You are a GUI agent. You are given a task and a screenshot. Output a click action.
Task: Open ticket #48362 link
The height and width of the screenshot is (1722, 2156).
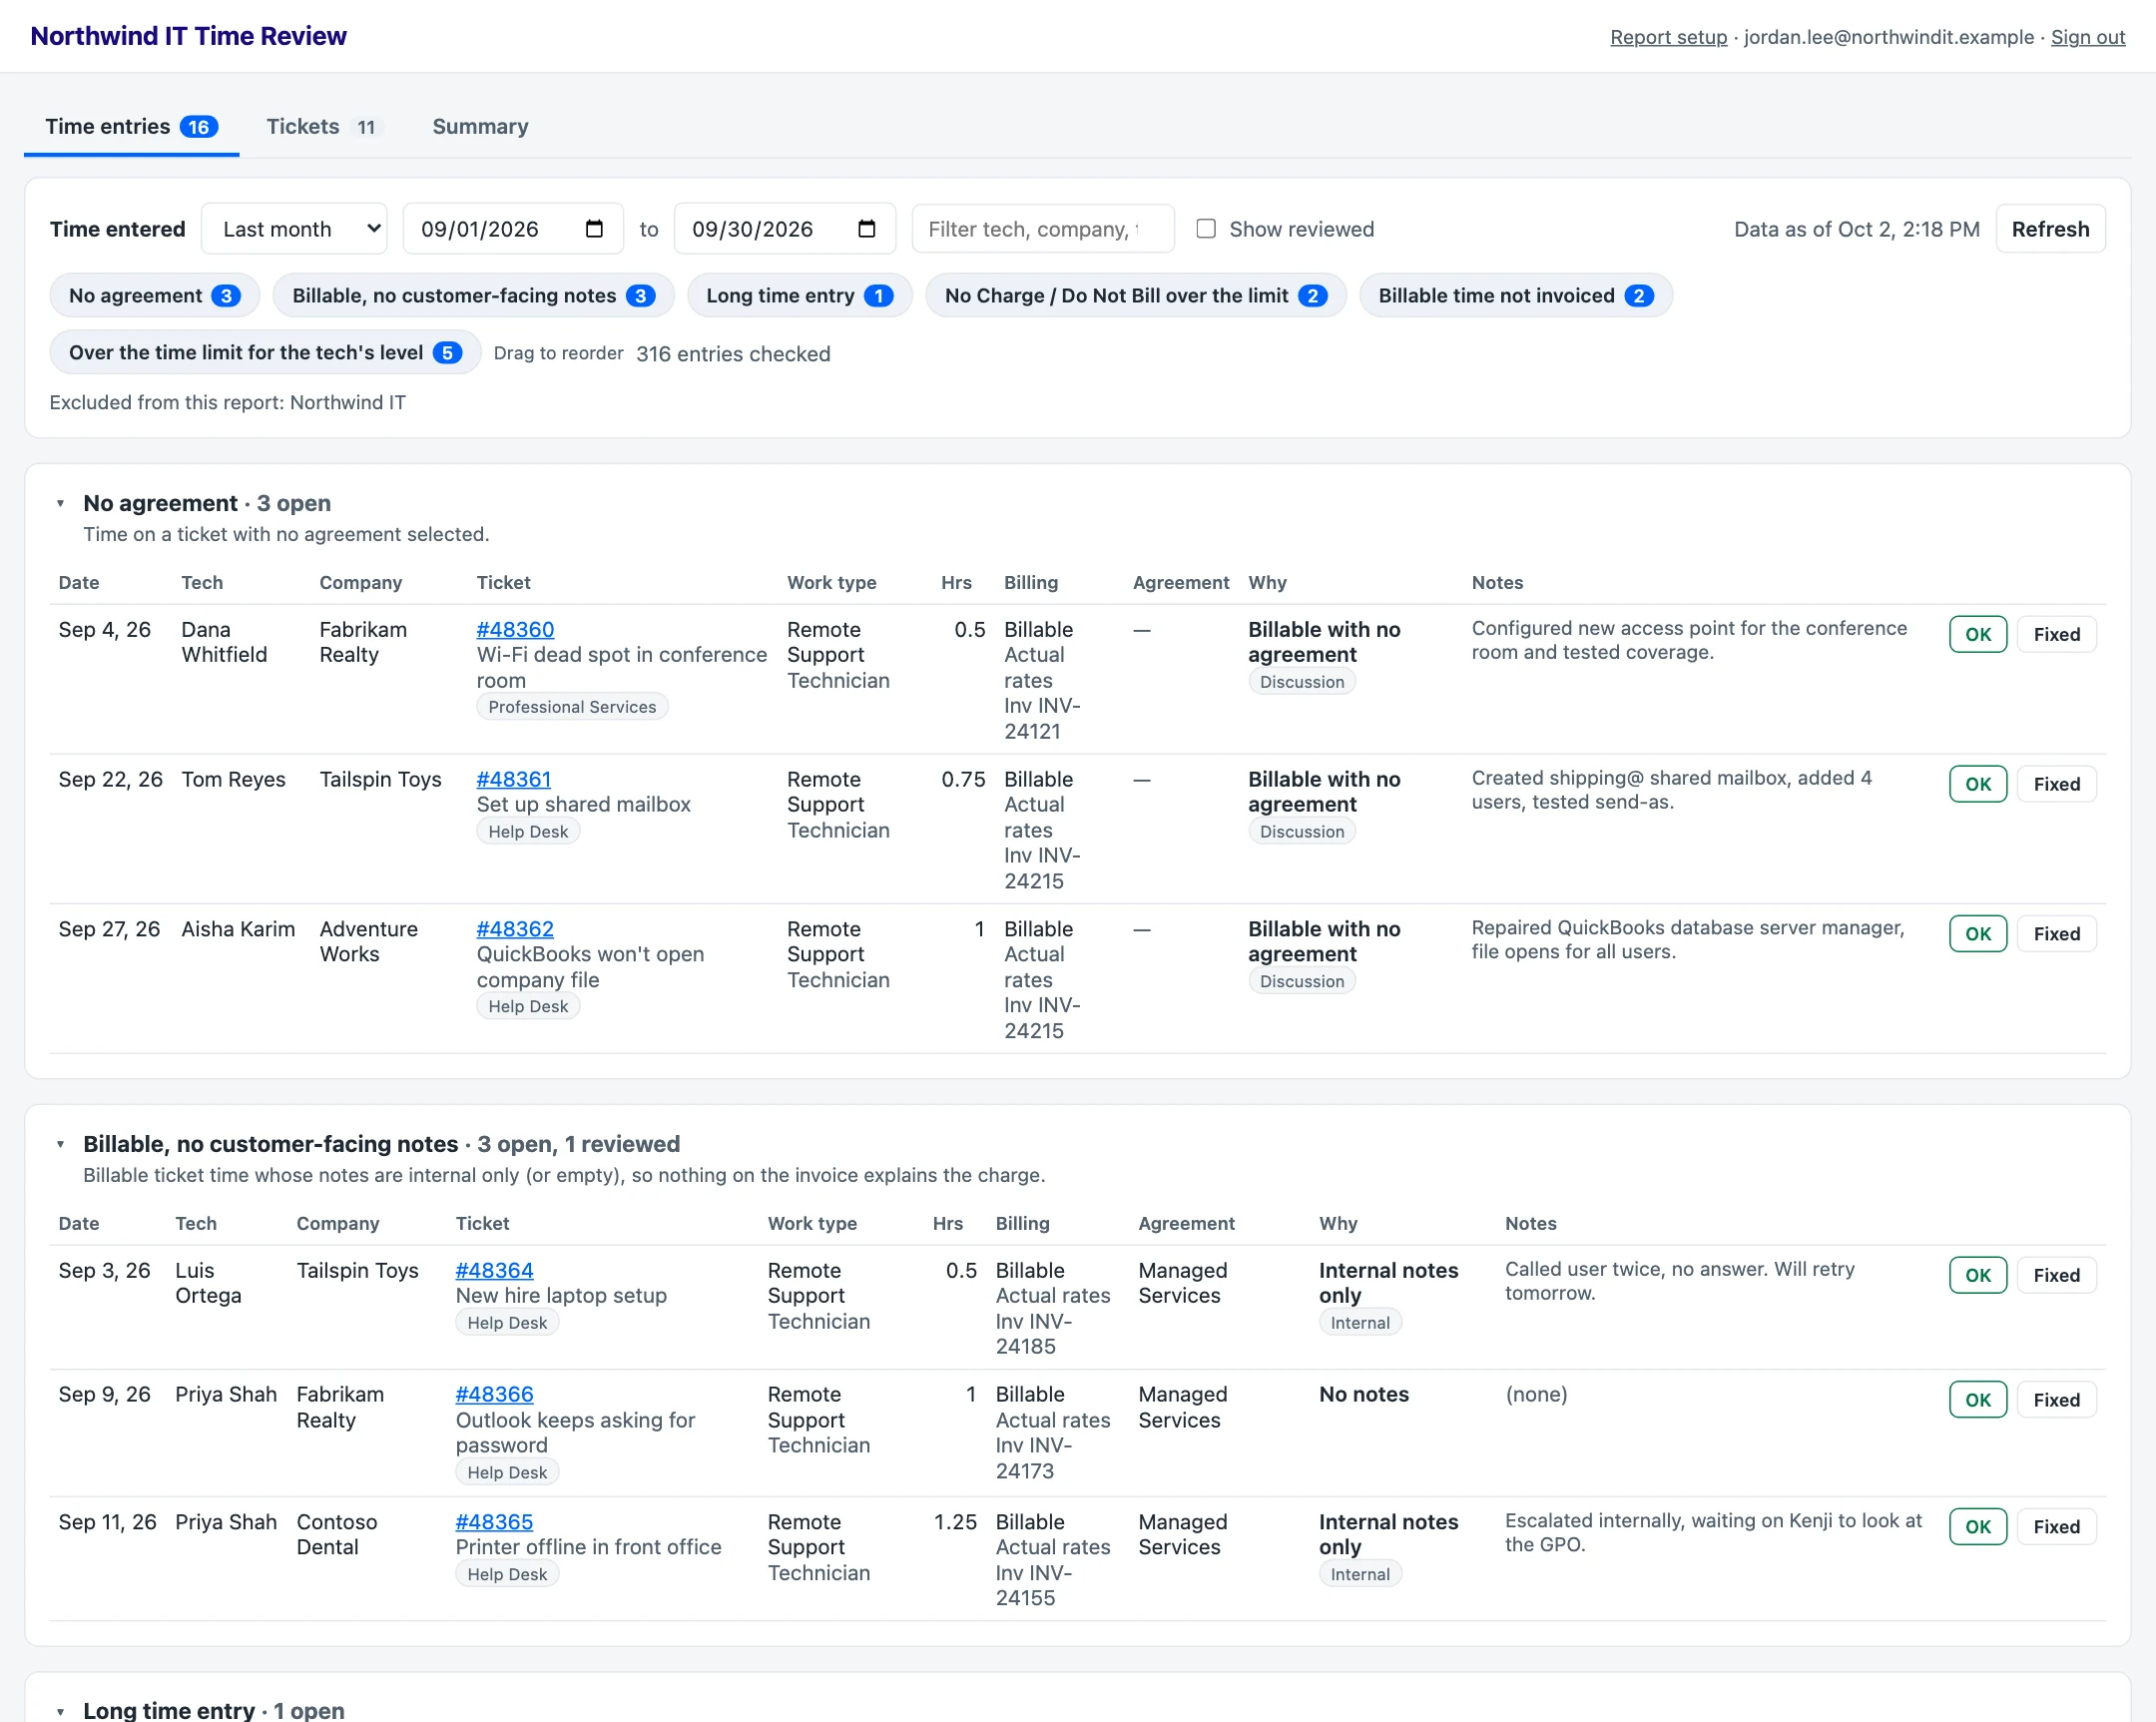(x=515, y=930)
